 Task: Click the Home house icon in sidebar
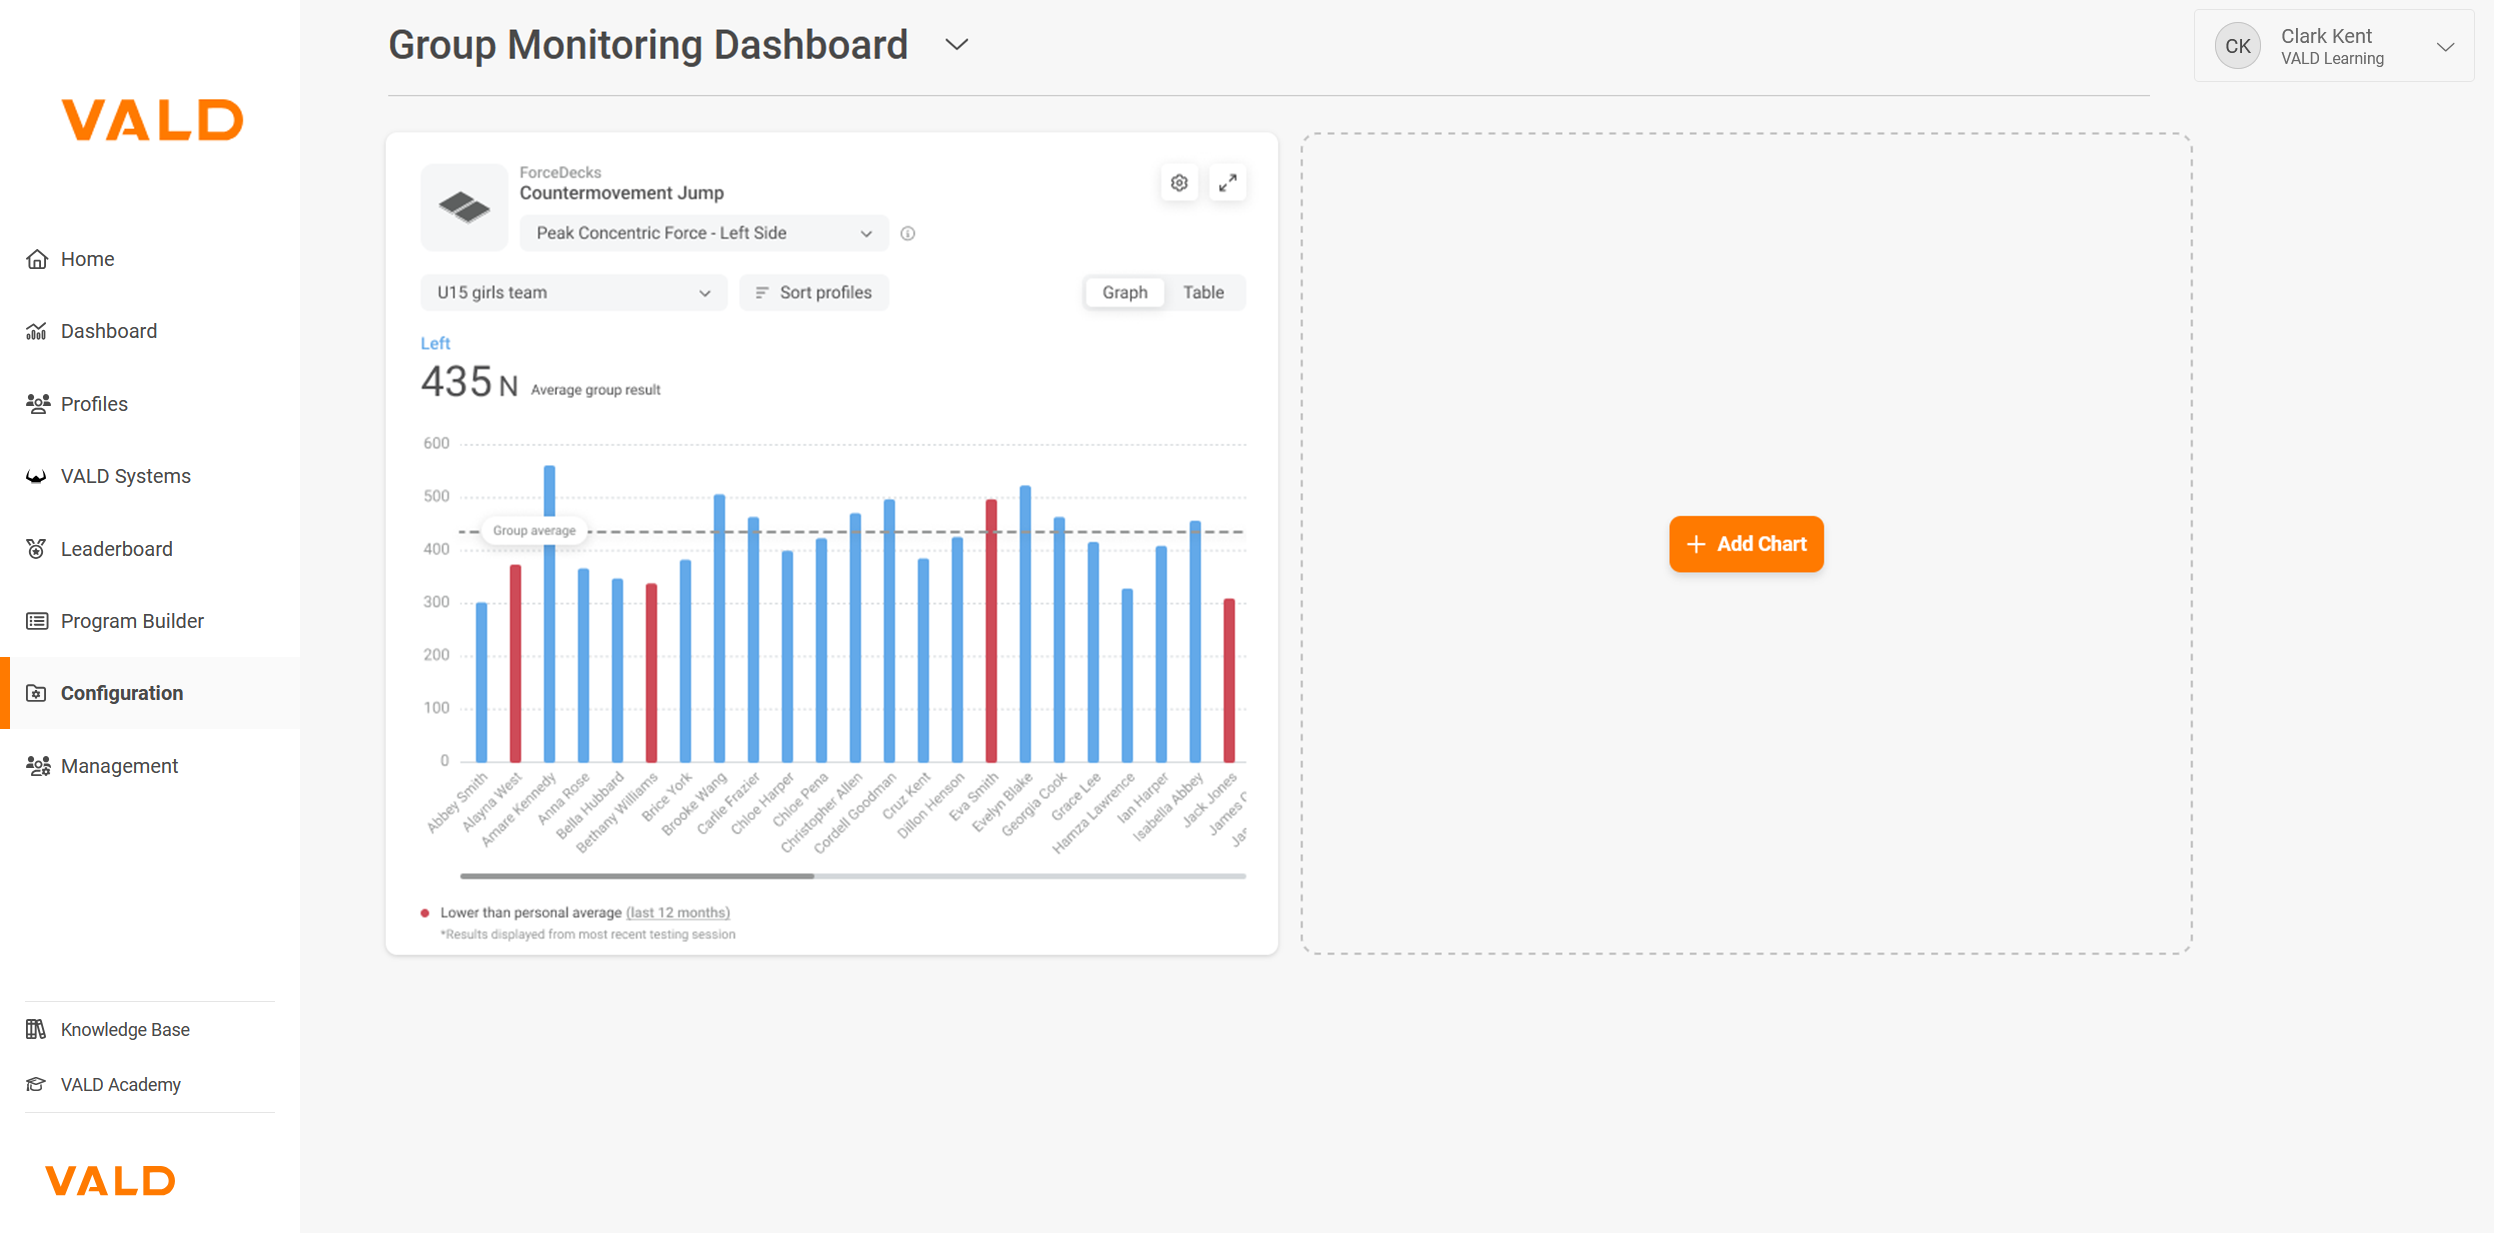[37, 259]
